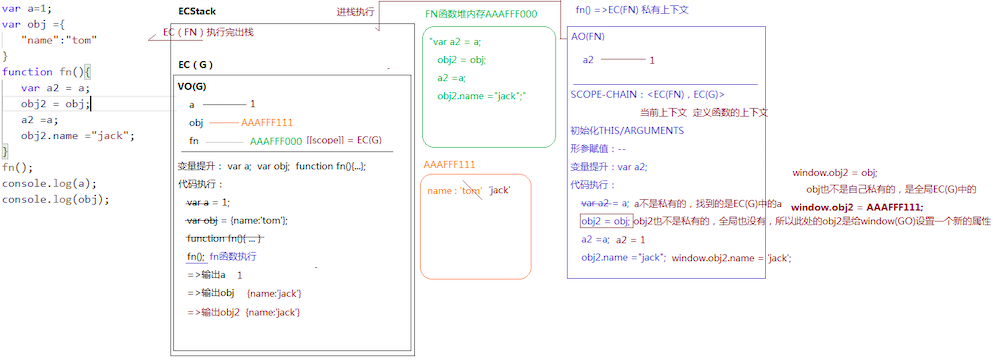Screen dimensions: 996x363
Task: Click the "window.obj2.name = 'jack';" annotation
Action: click(x=731, y=257)
